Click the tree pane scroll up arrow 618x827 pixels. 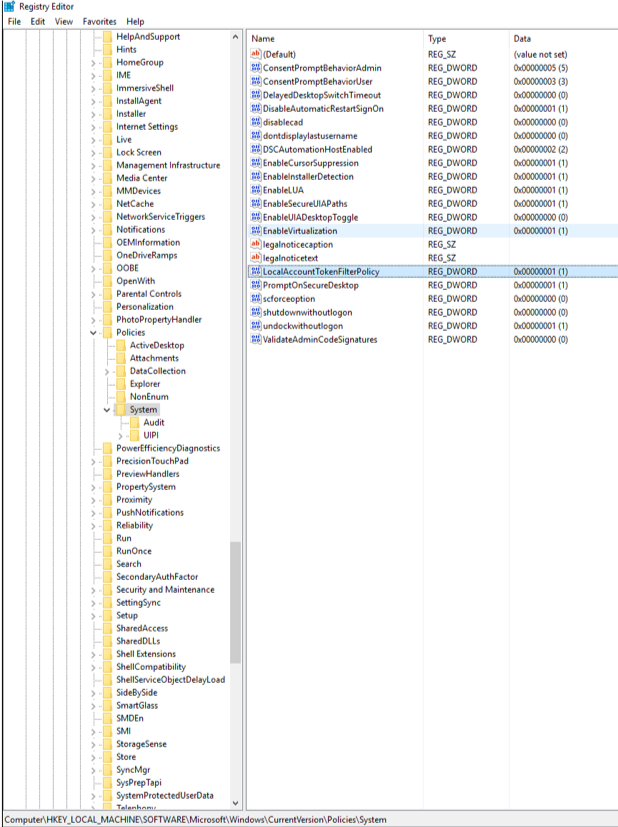(235, 37)
